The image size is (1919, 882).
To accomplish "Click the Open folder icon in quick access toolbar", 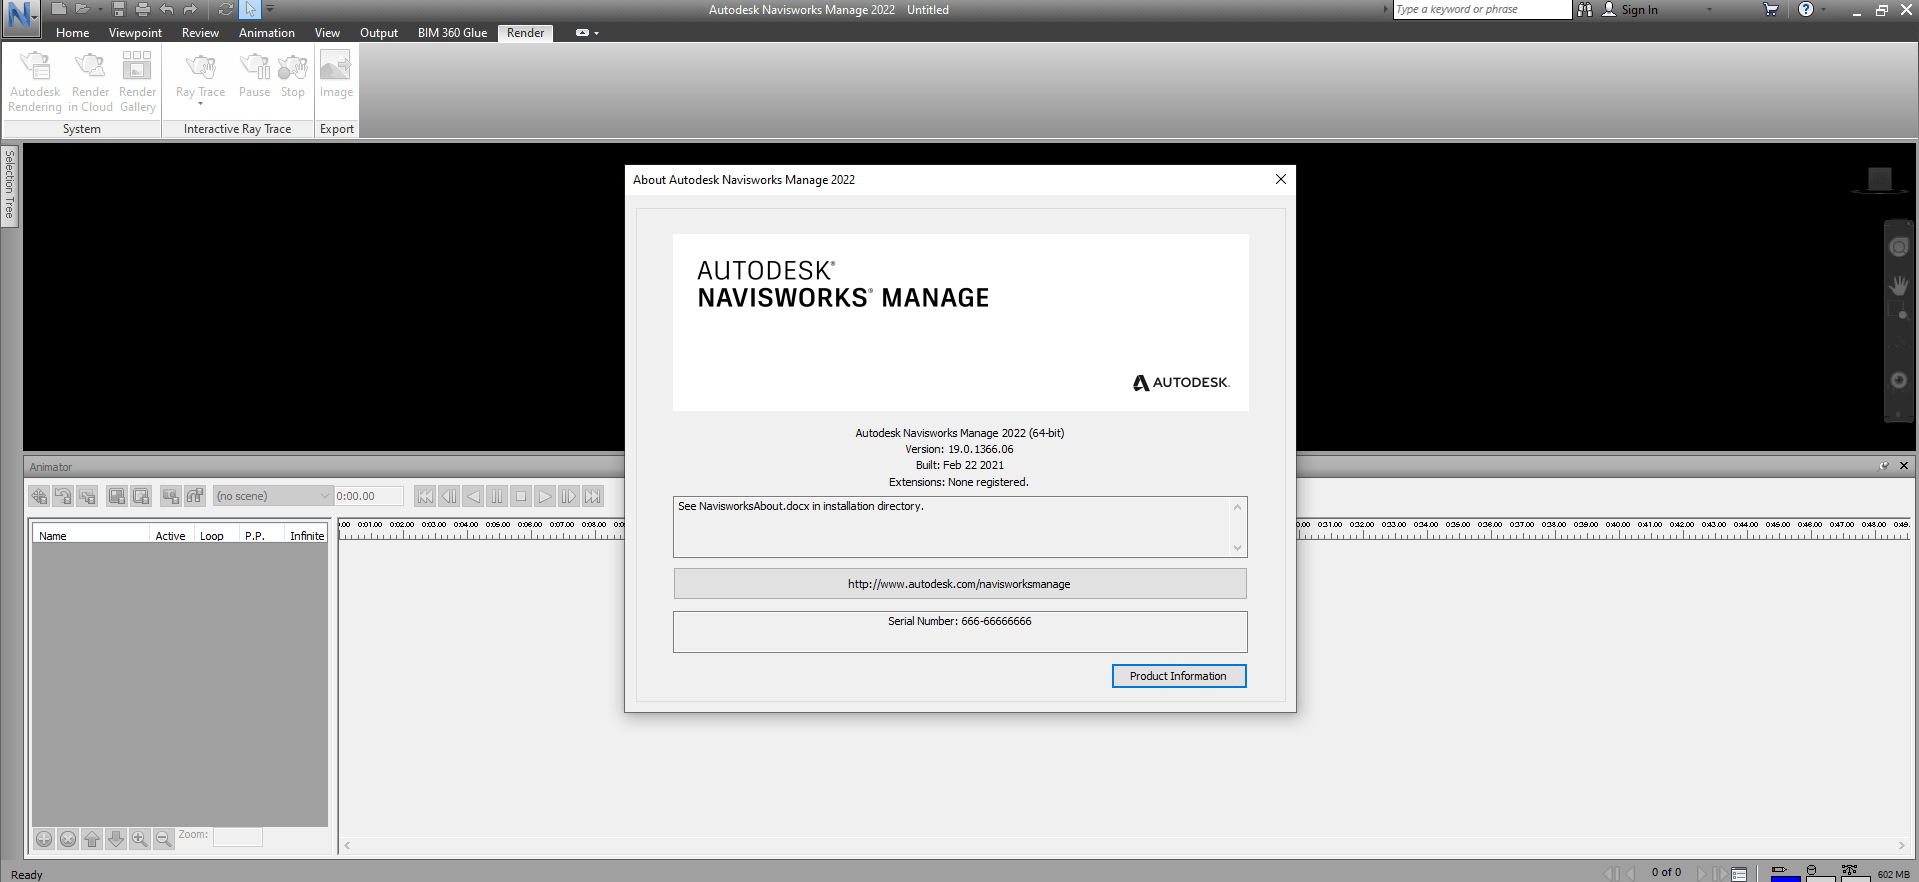I will [x=83, y=9].
